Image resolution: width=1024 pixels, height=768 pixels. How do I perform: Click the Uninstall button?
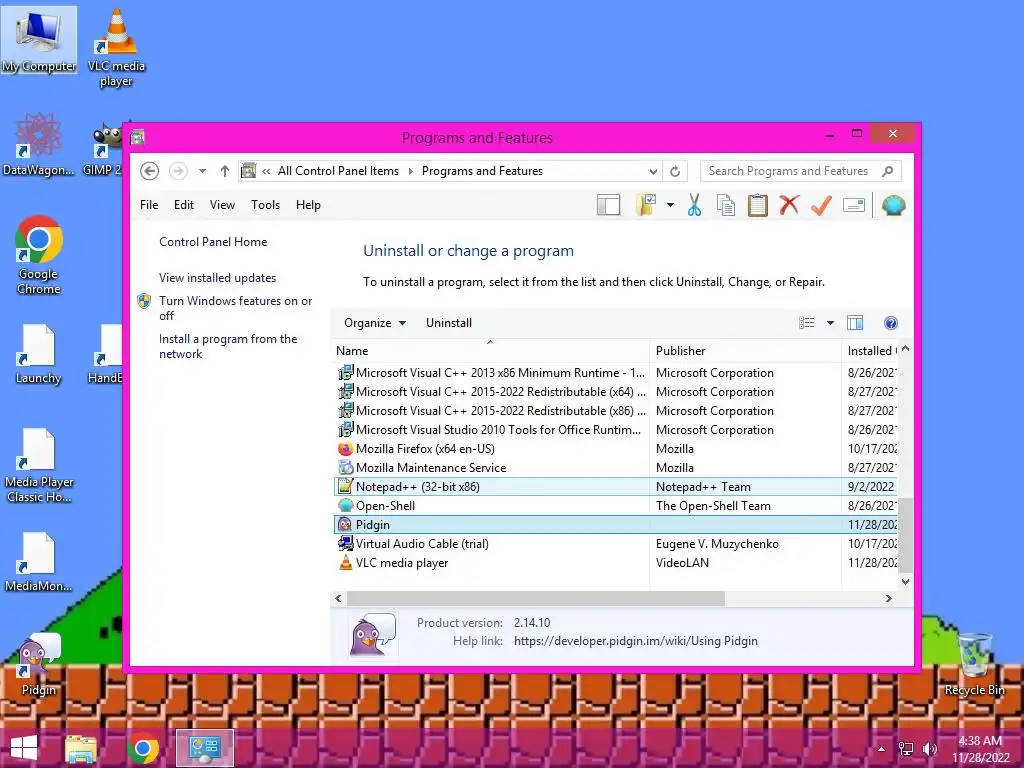tap(449, 323)
